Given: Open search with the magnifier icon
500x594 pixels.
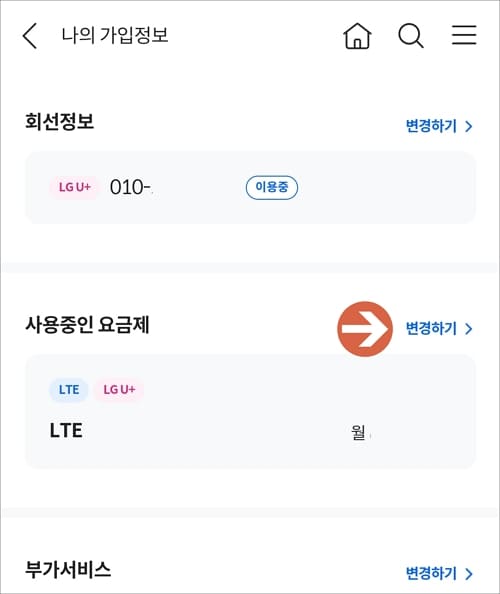Looking at the screenshot, I should tap(411, 36).
